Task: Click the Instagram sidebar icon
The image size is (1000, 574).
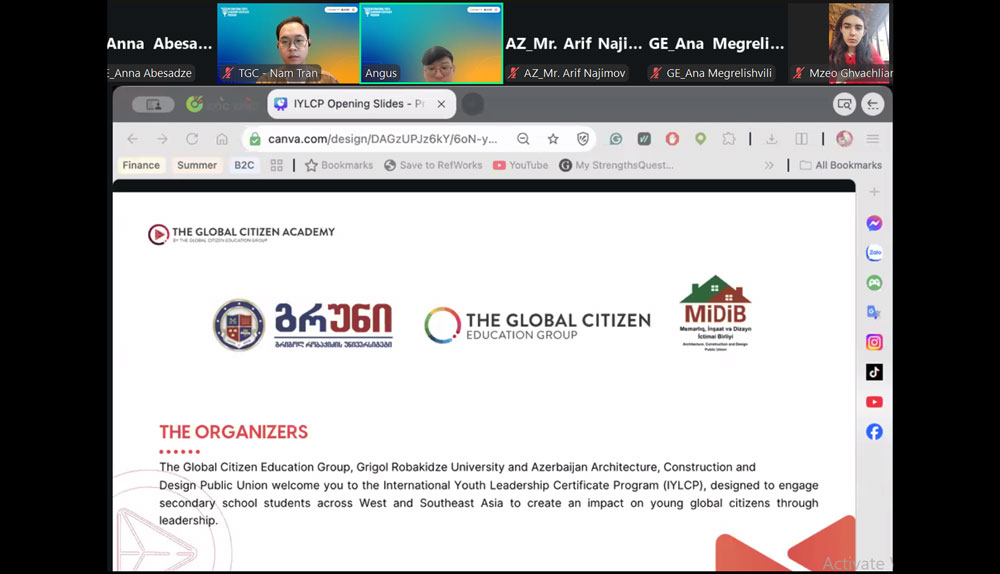Action: coord(874,342)
